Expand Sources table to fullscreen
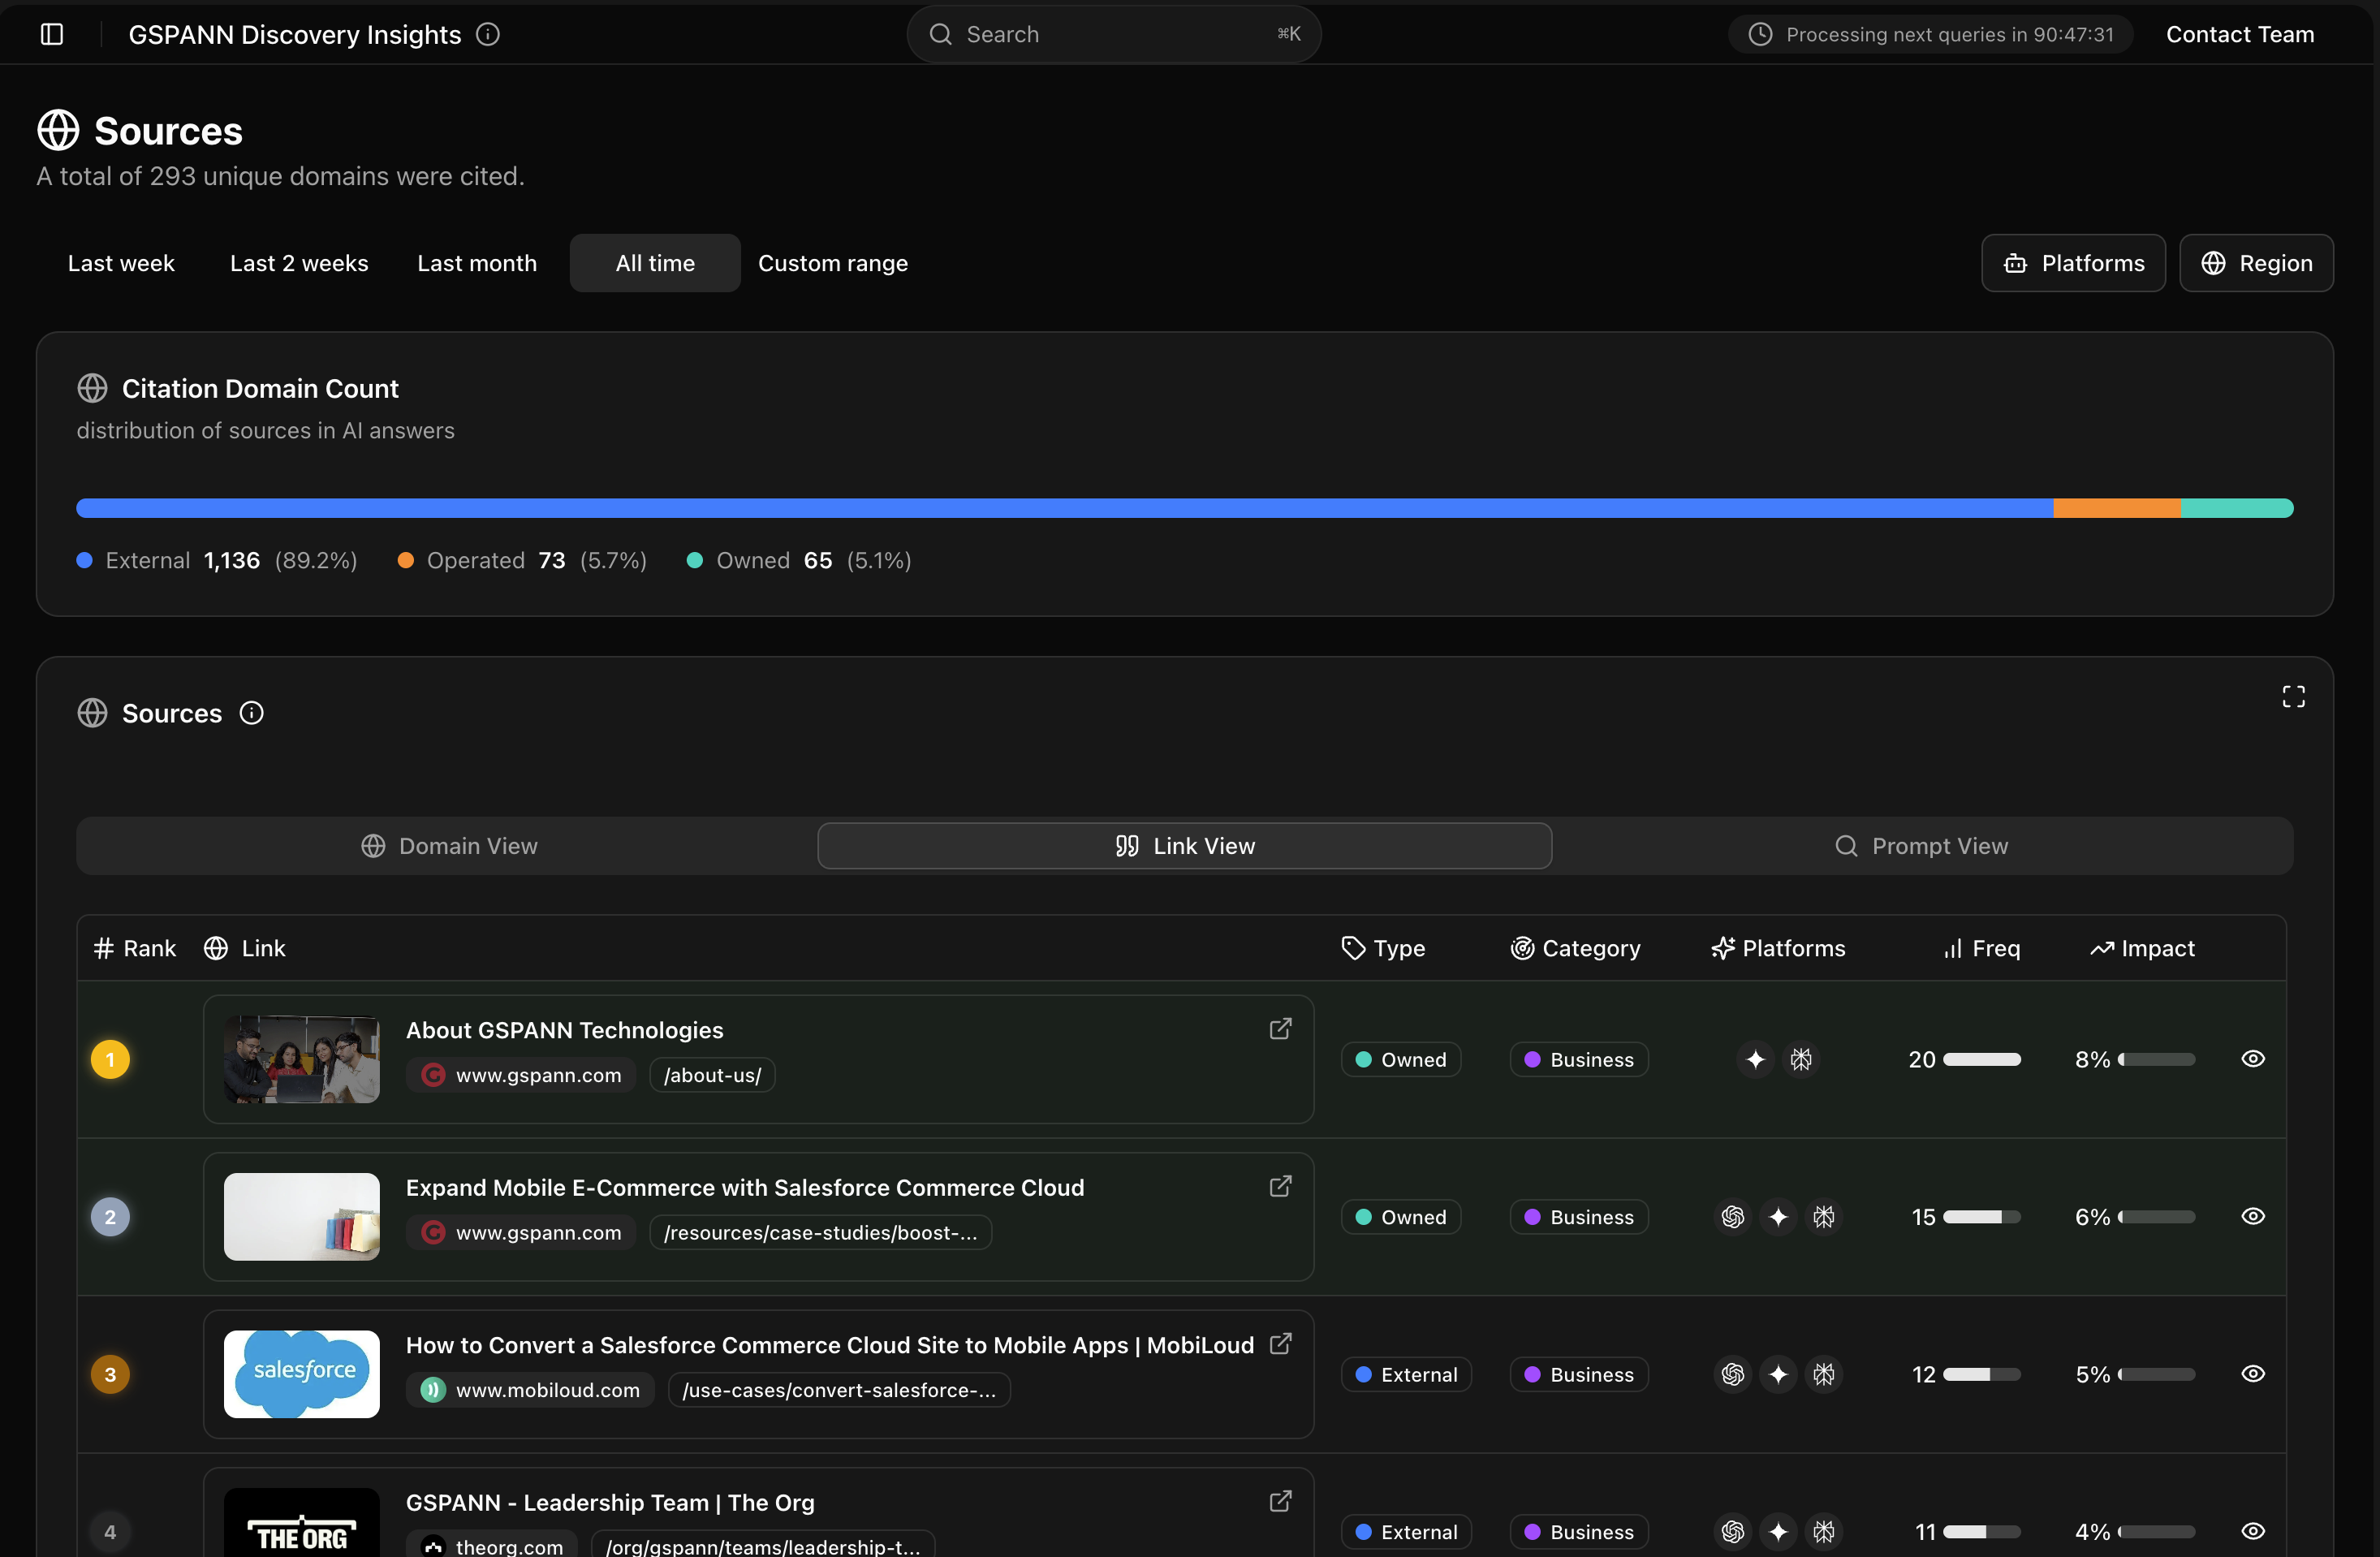2380x1557 pixels. point(2293,697)
